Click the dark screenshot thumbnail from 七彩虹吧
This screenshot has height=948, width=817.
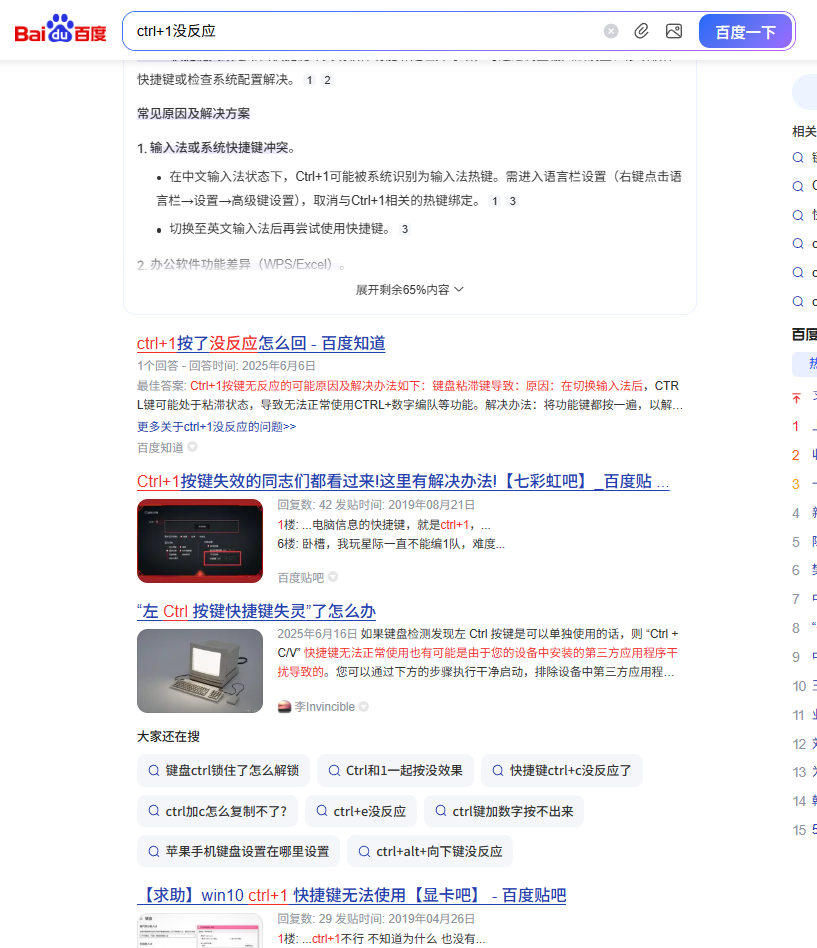199,540
